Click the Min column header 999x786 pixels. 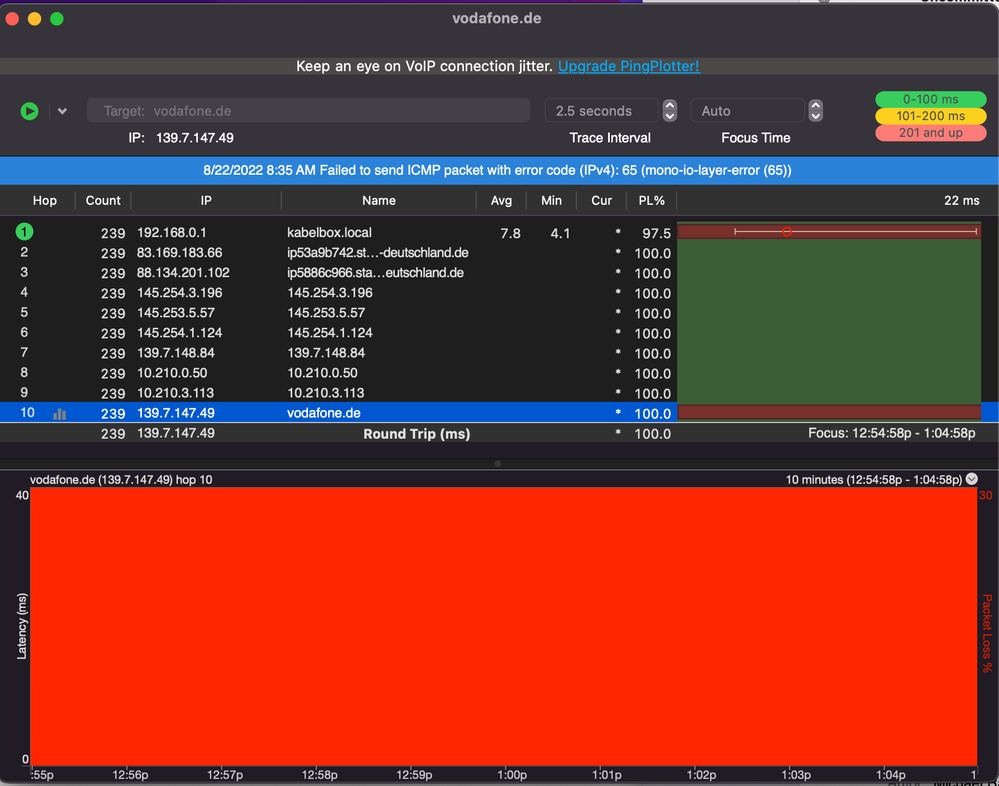pos(551,201)
